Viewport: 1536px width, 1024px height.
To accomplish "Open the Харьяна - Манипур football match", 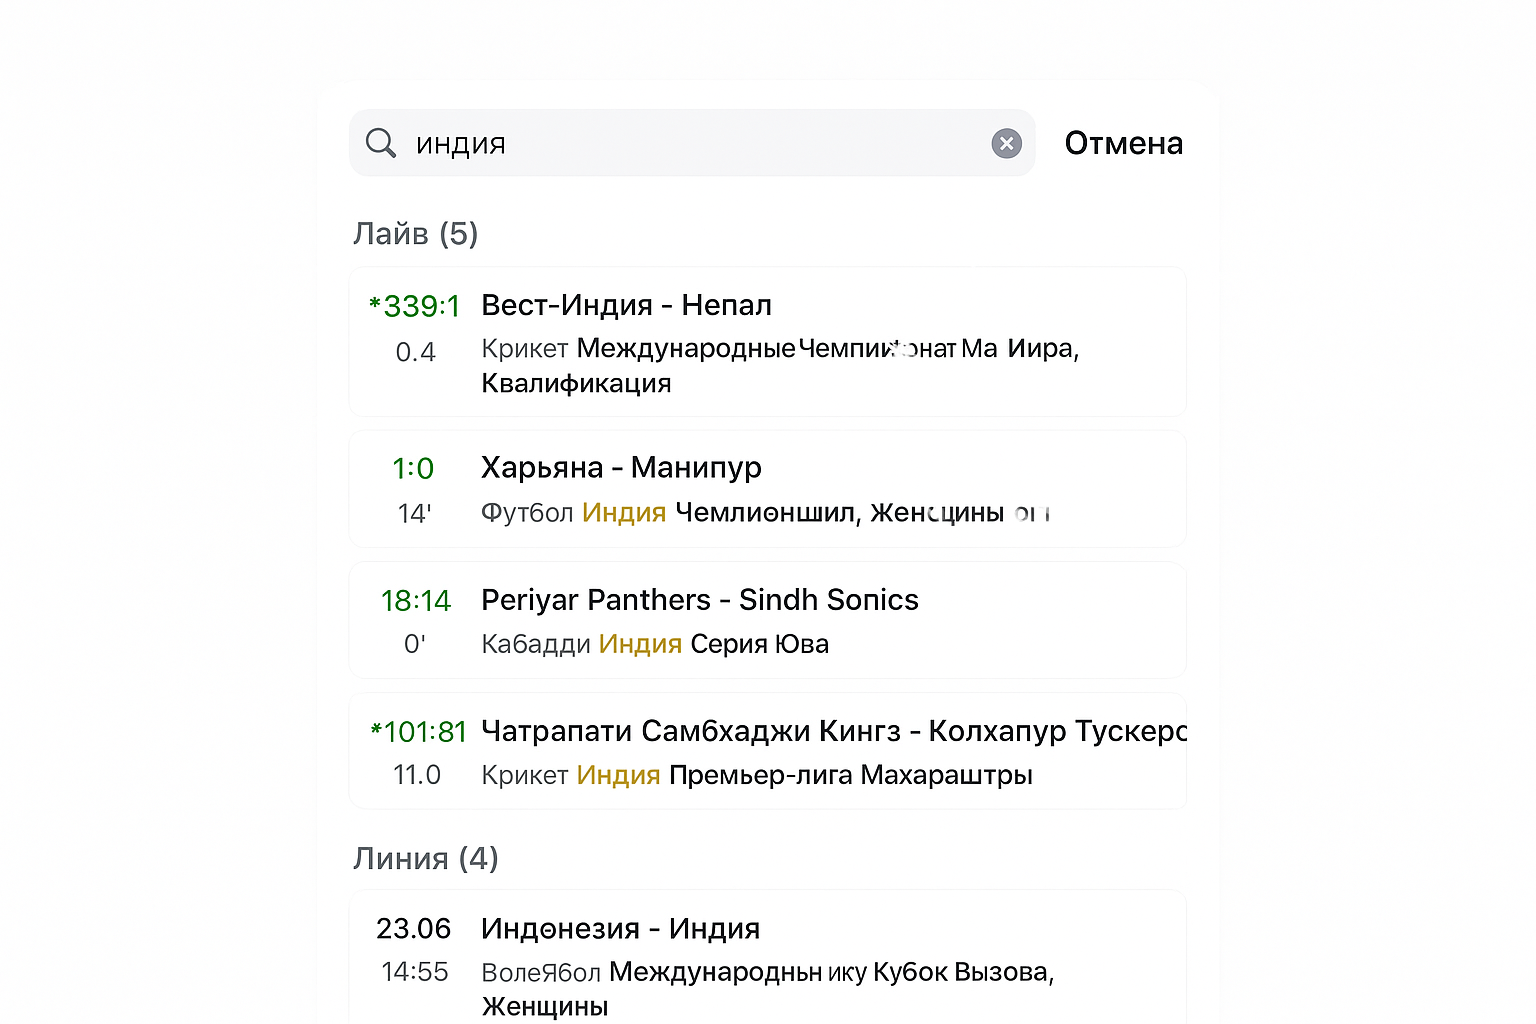I will pos(621,468).
